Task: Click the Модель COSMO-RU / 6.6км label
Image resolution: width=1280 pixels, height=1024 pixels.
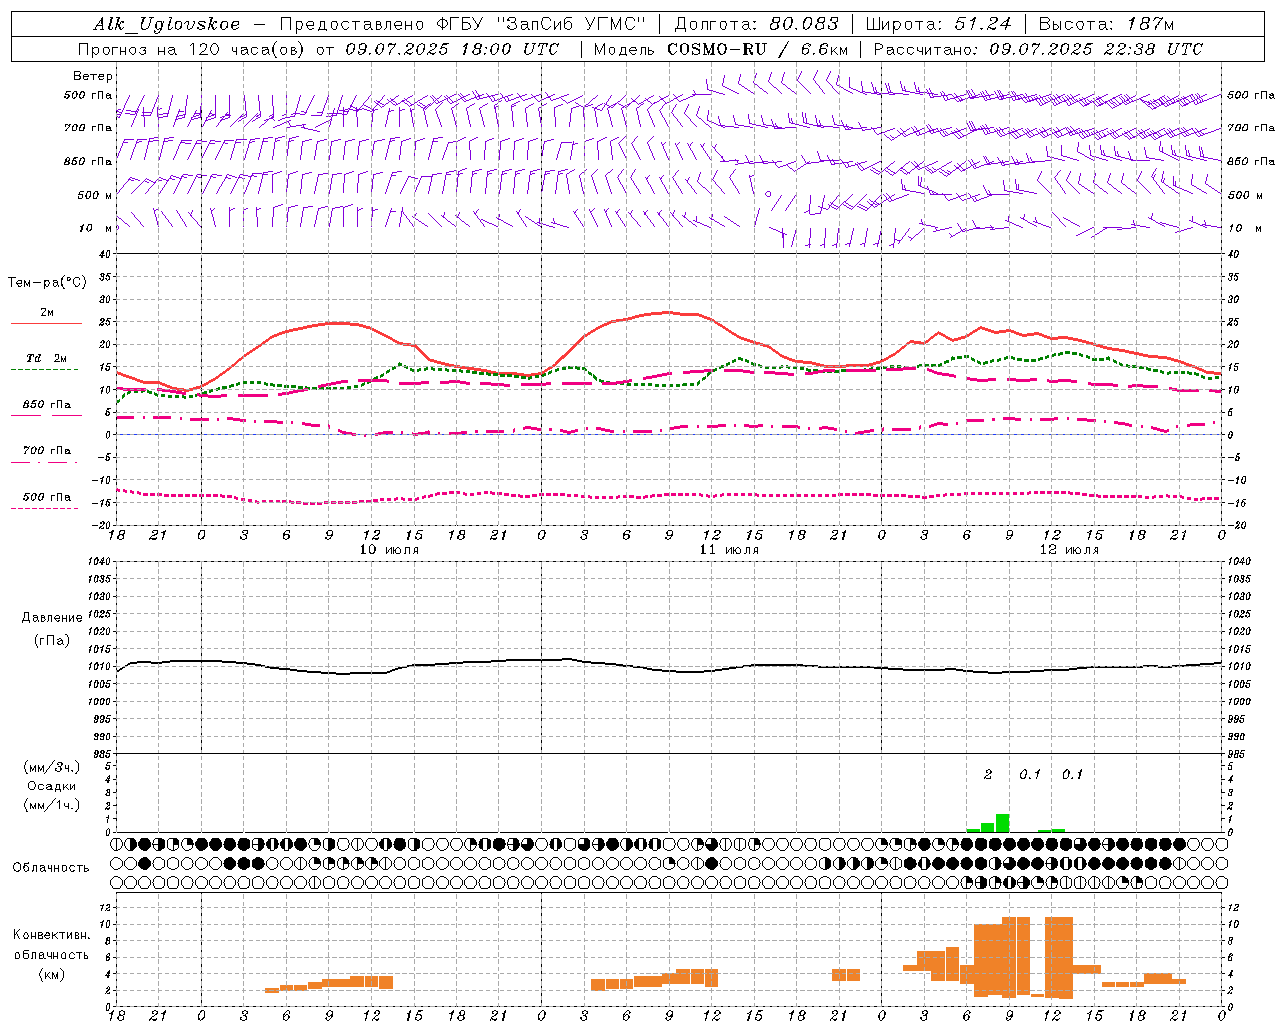Action: tap(721, 49)
